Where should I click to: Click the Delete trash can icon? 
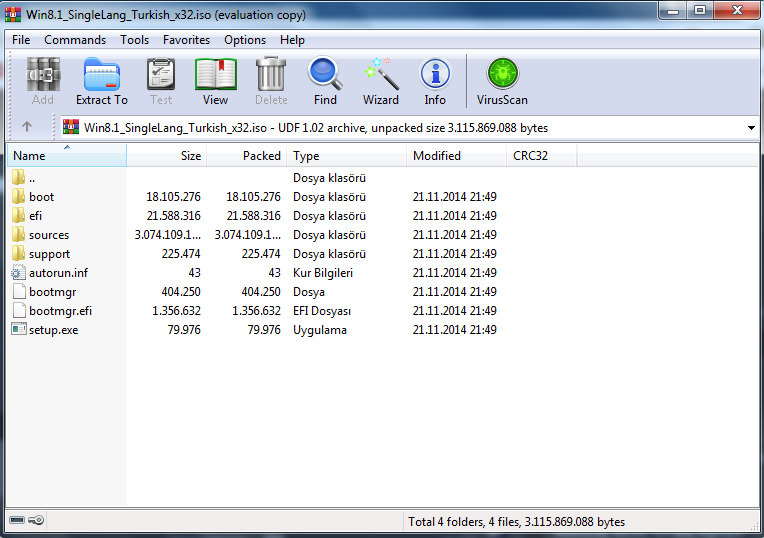pos(271,74)
